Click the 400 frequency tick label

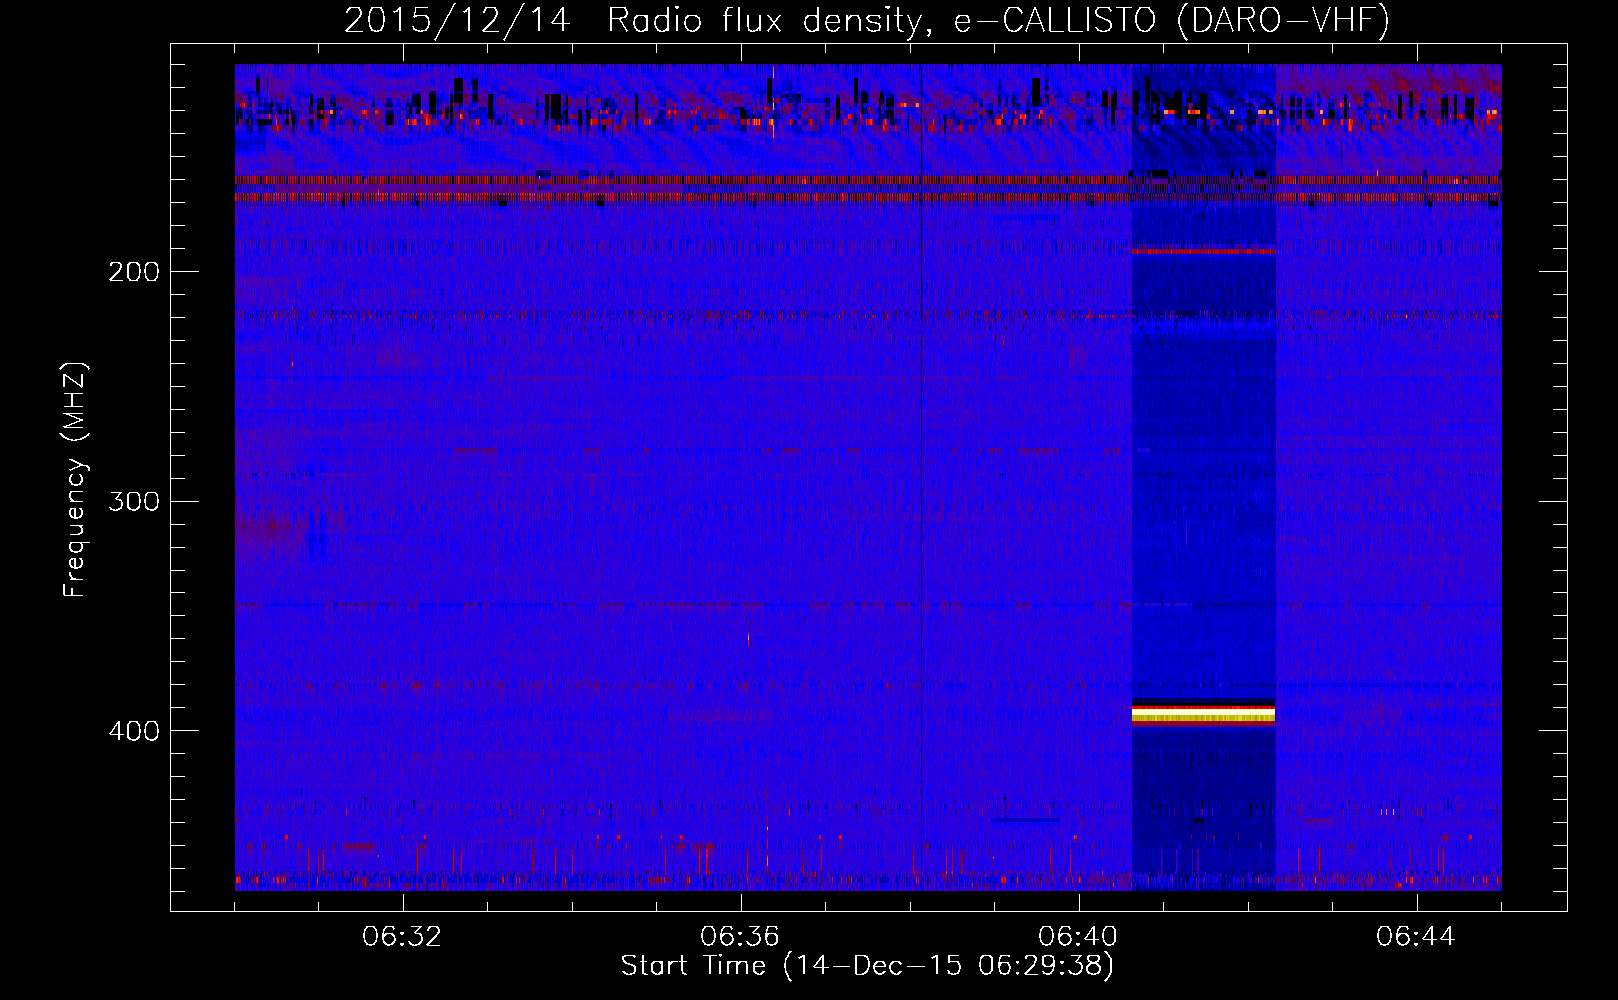134,731
